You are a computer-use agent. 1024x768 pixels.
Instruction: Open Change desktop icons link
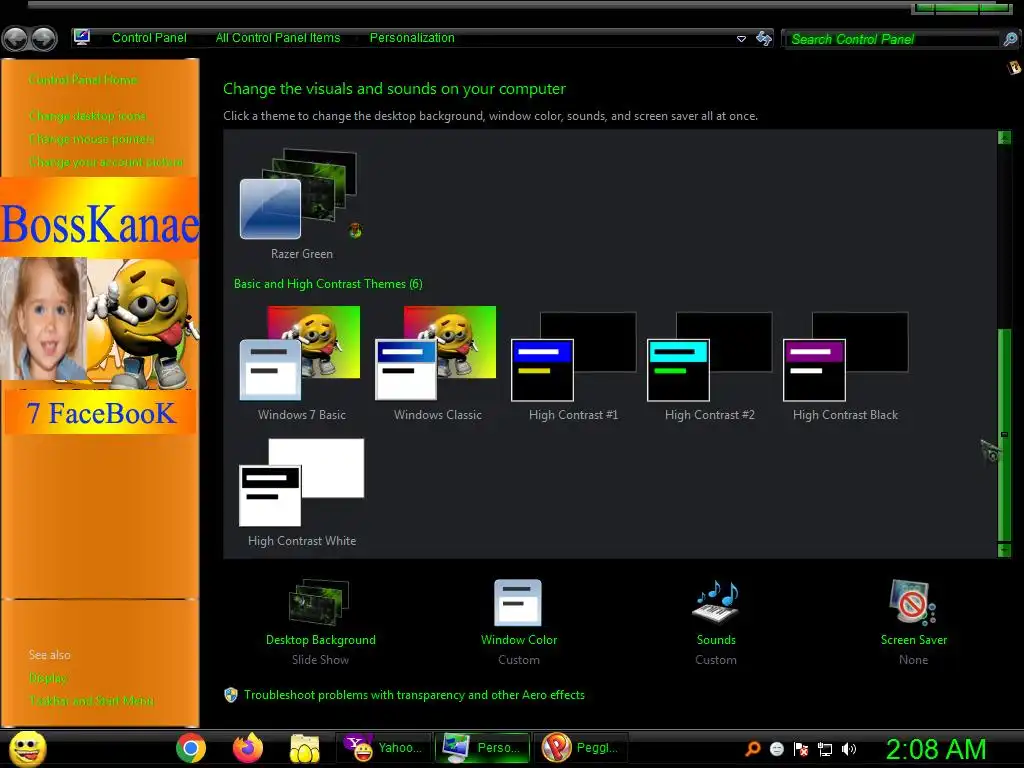pyautogui.click(x=88, y=116)
